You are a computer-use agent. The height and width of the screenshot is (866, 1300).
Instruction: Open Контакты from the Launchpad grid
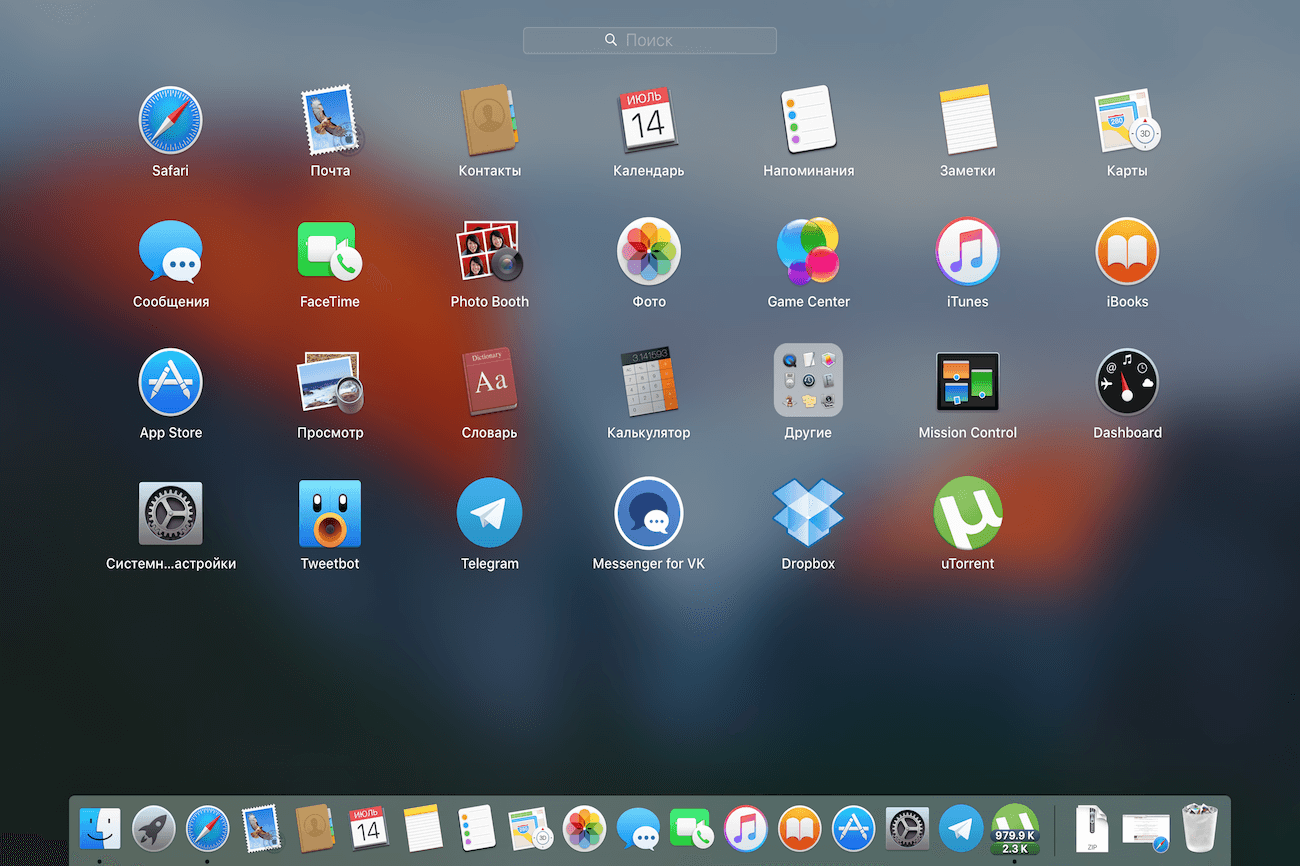point(490,119)
